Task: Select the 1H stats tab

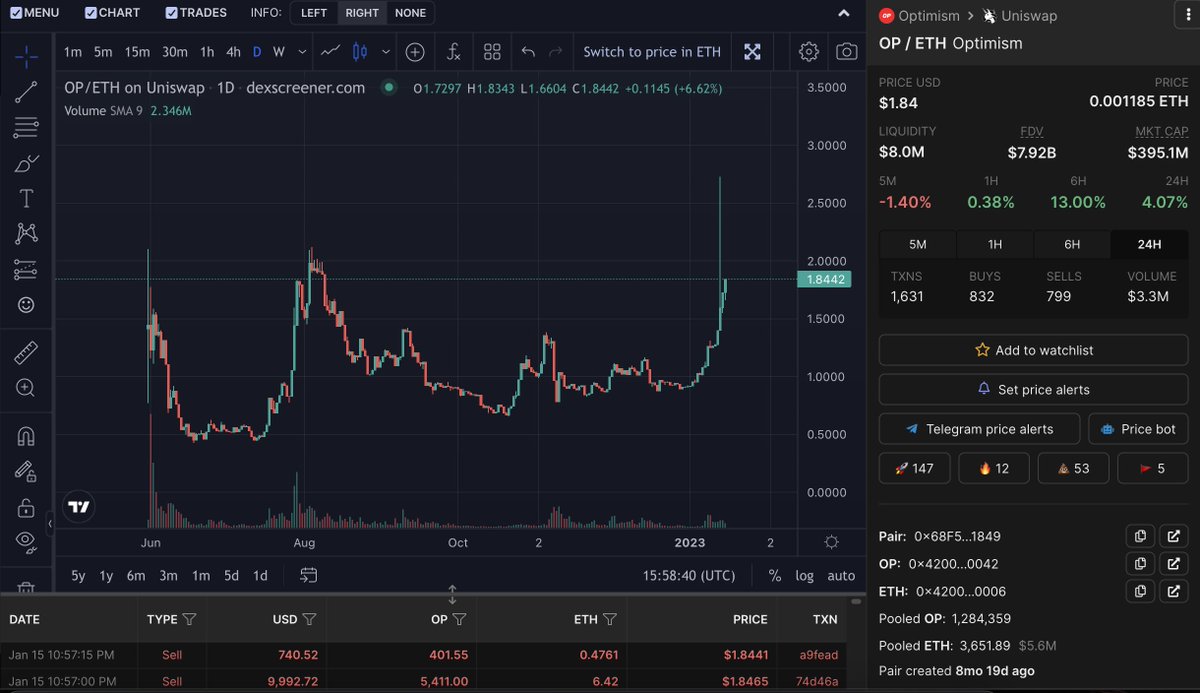Action: [x=995, y=244]
